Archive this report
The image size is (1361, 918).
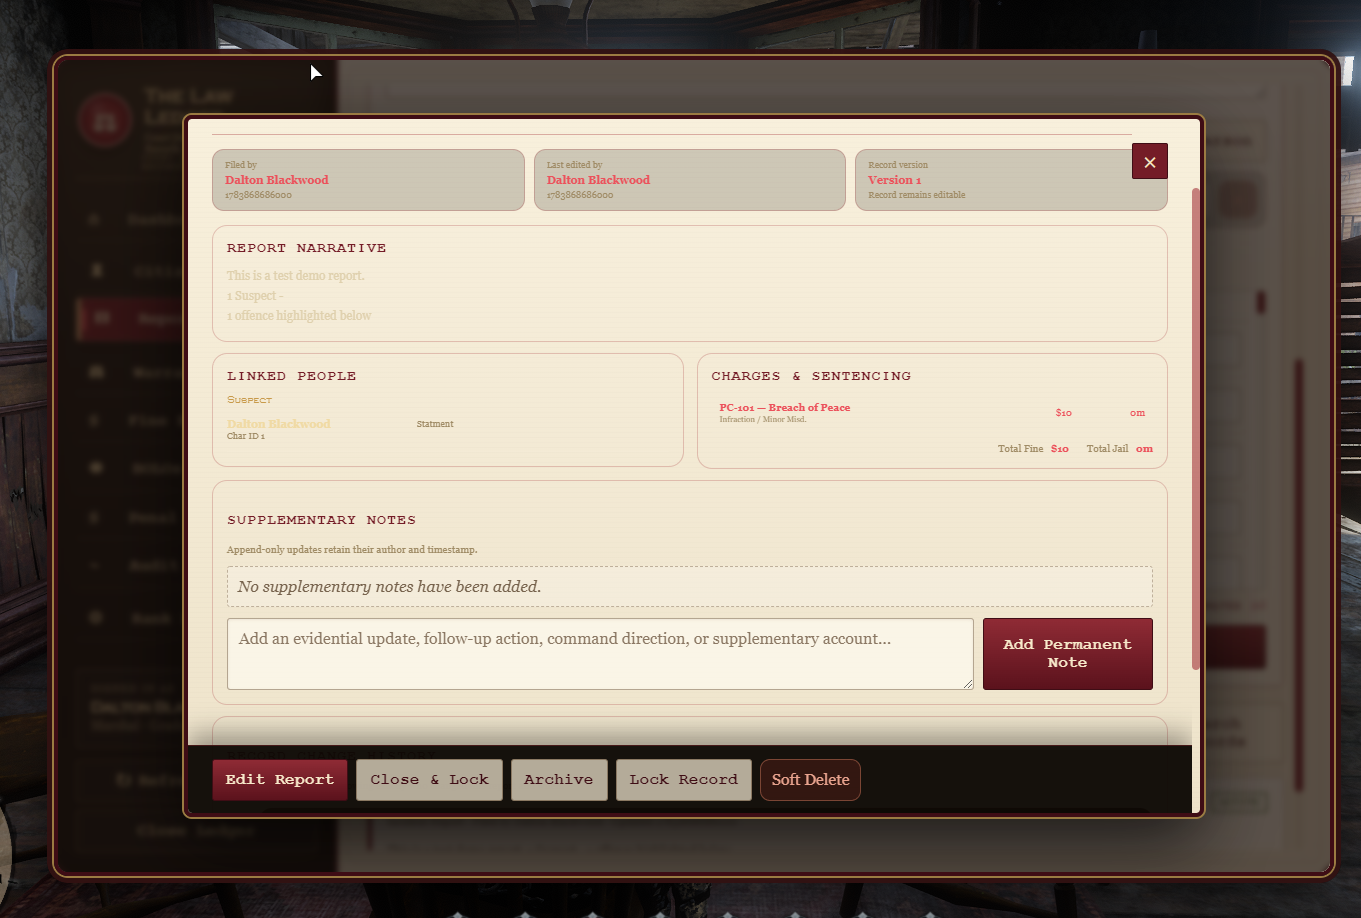558,780
